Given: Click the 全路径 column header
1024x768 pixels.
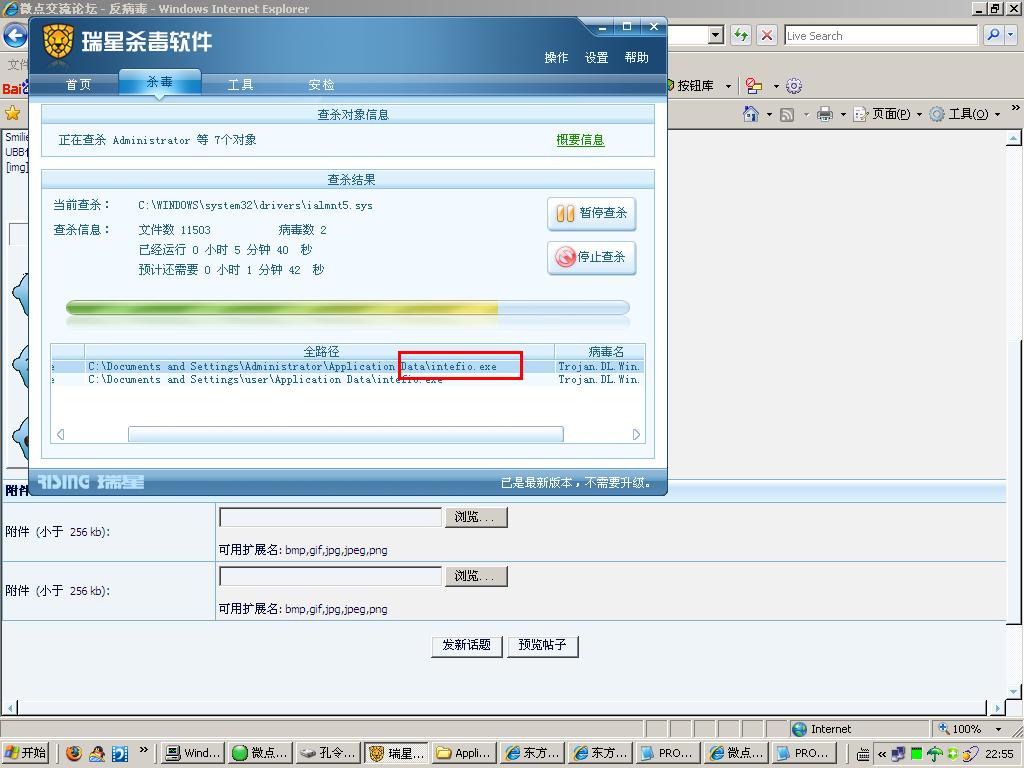Looking at the screenshot, I should click(320, 351).
